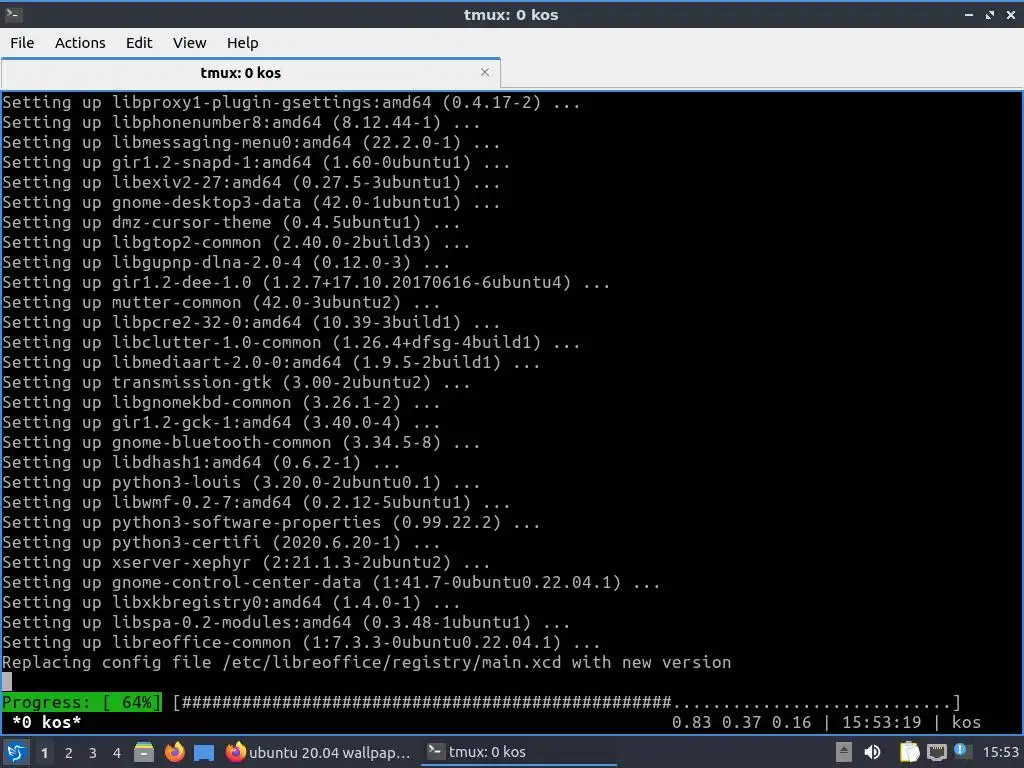Viewport: 1024px width, 768px height.
Task: Switch to the 'ubuntu 20.04 wallpap...' Firefox window
Action: pos(319,752)
